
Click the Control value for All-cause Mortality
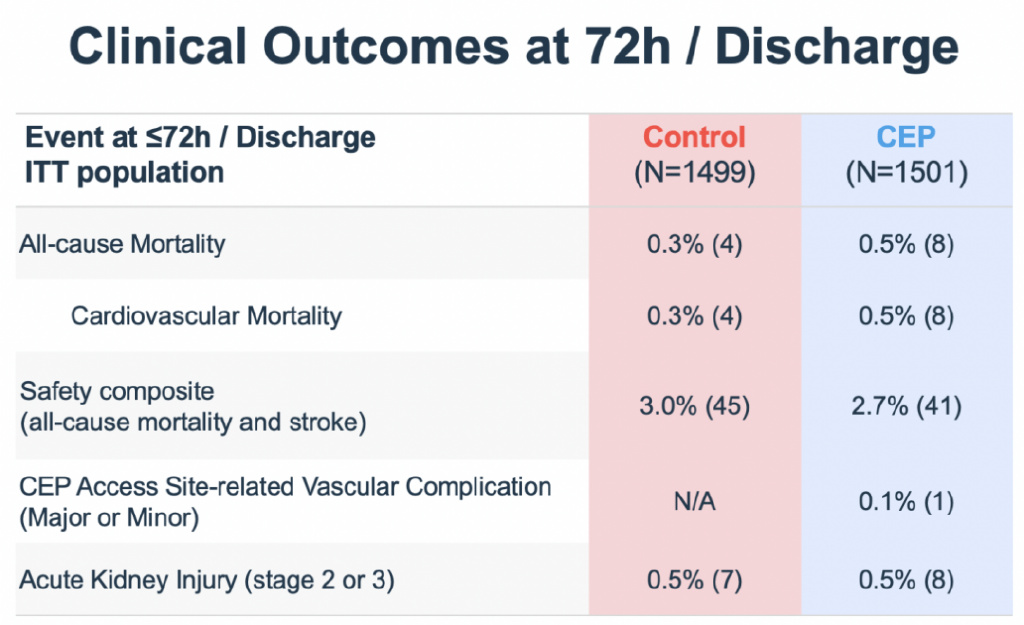[694, 244]
